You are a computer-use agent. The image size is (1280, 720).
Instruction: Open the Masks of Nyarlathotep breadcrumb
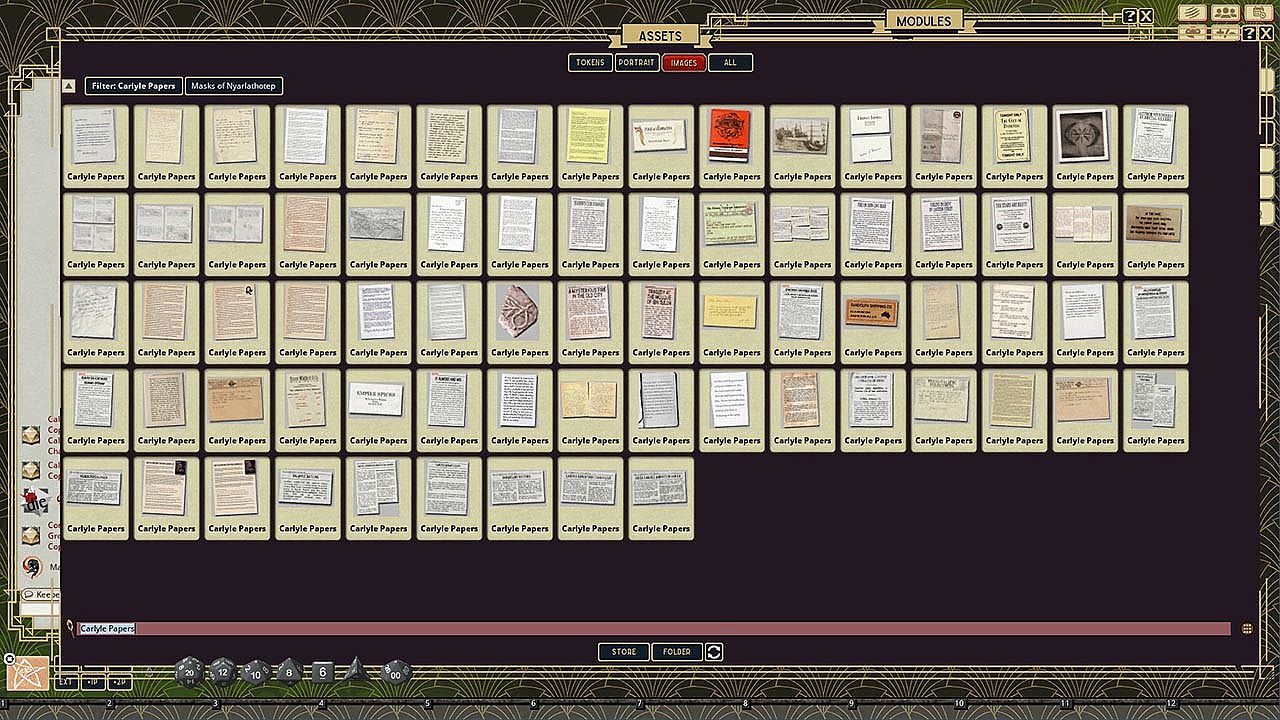(x=234, y=86)
